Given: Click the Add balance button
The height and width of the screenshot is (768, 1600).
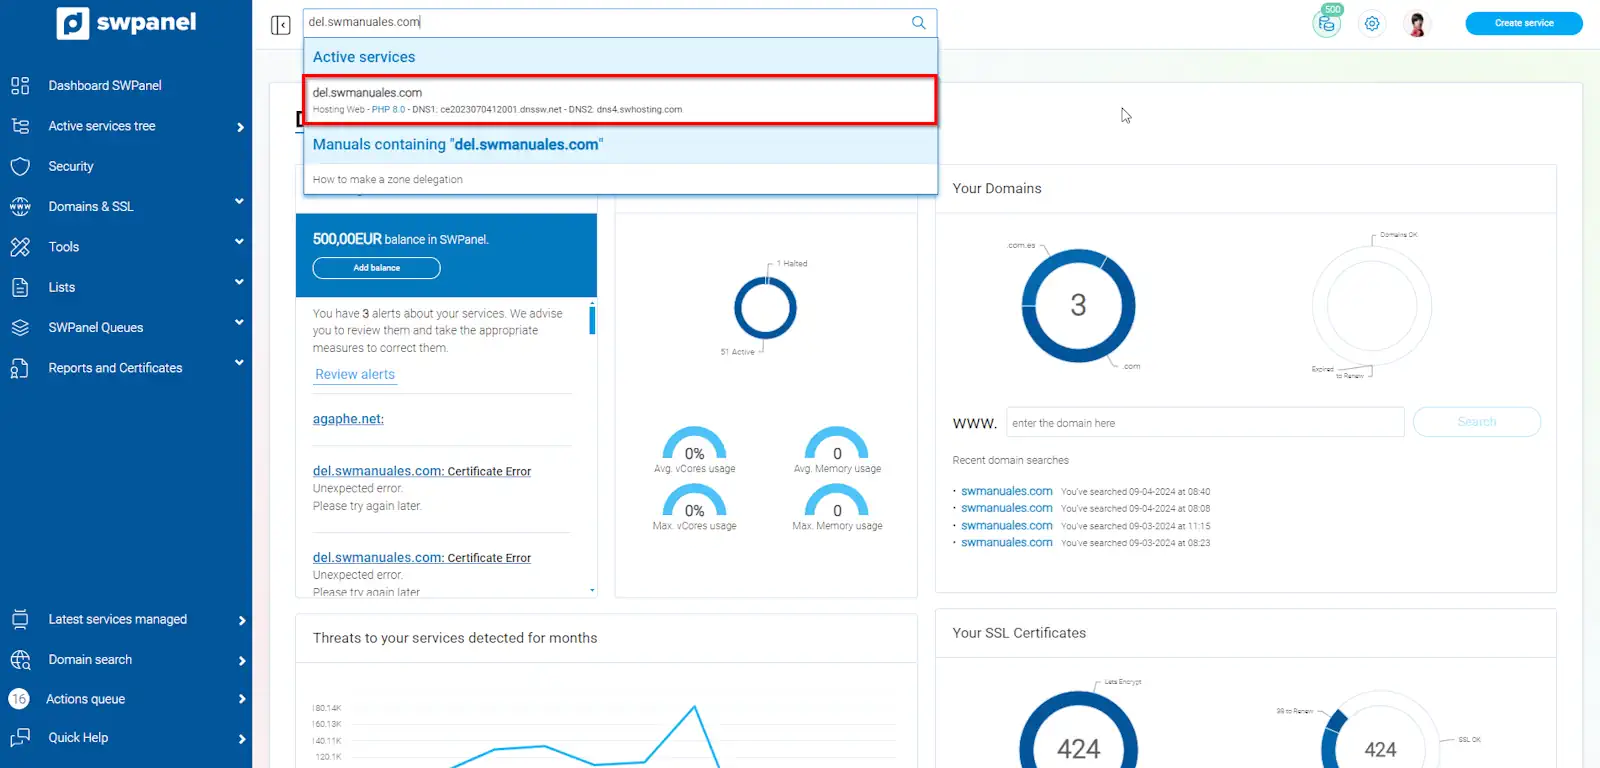Looking at the screenshot, I should point(376,268).
